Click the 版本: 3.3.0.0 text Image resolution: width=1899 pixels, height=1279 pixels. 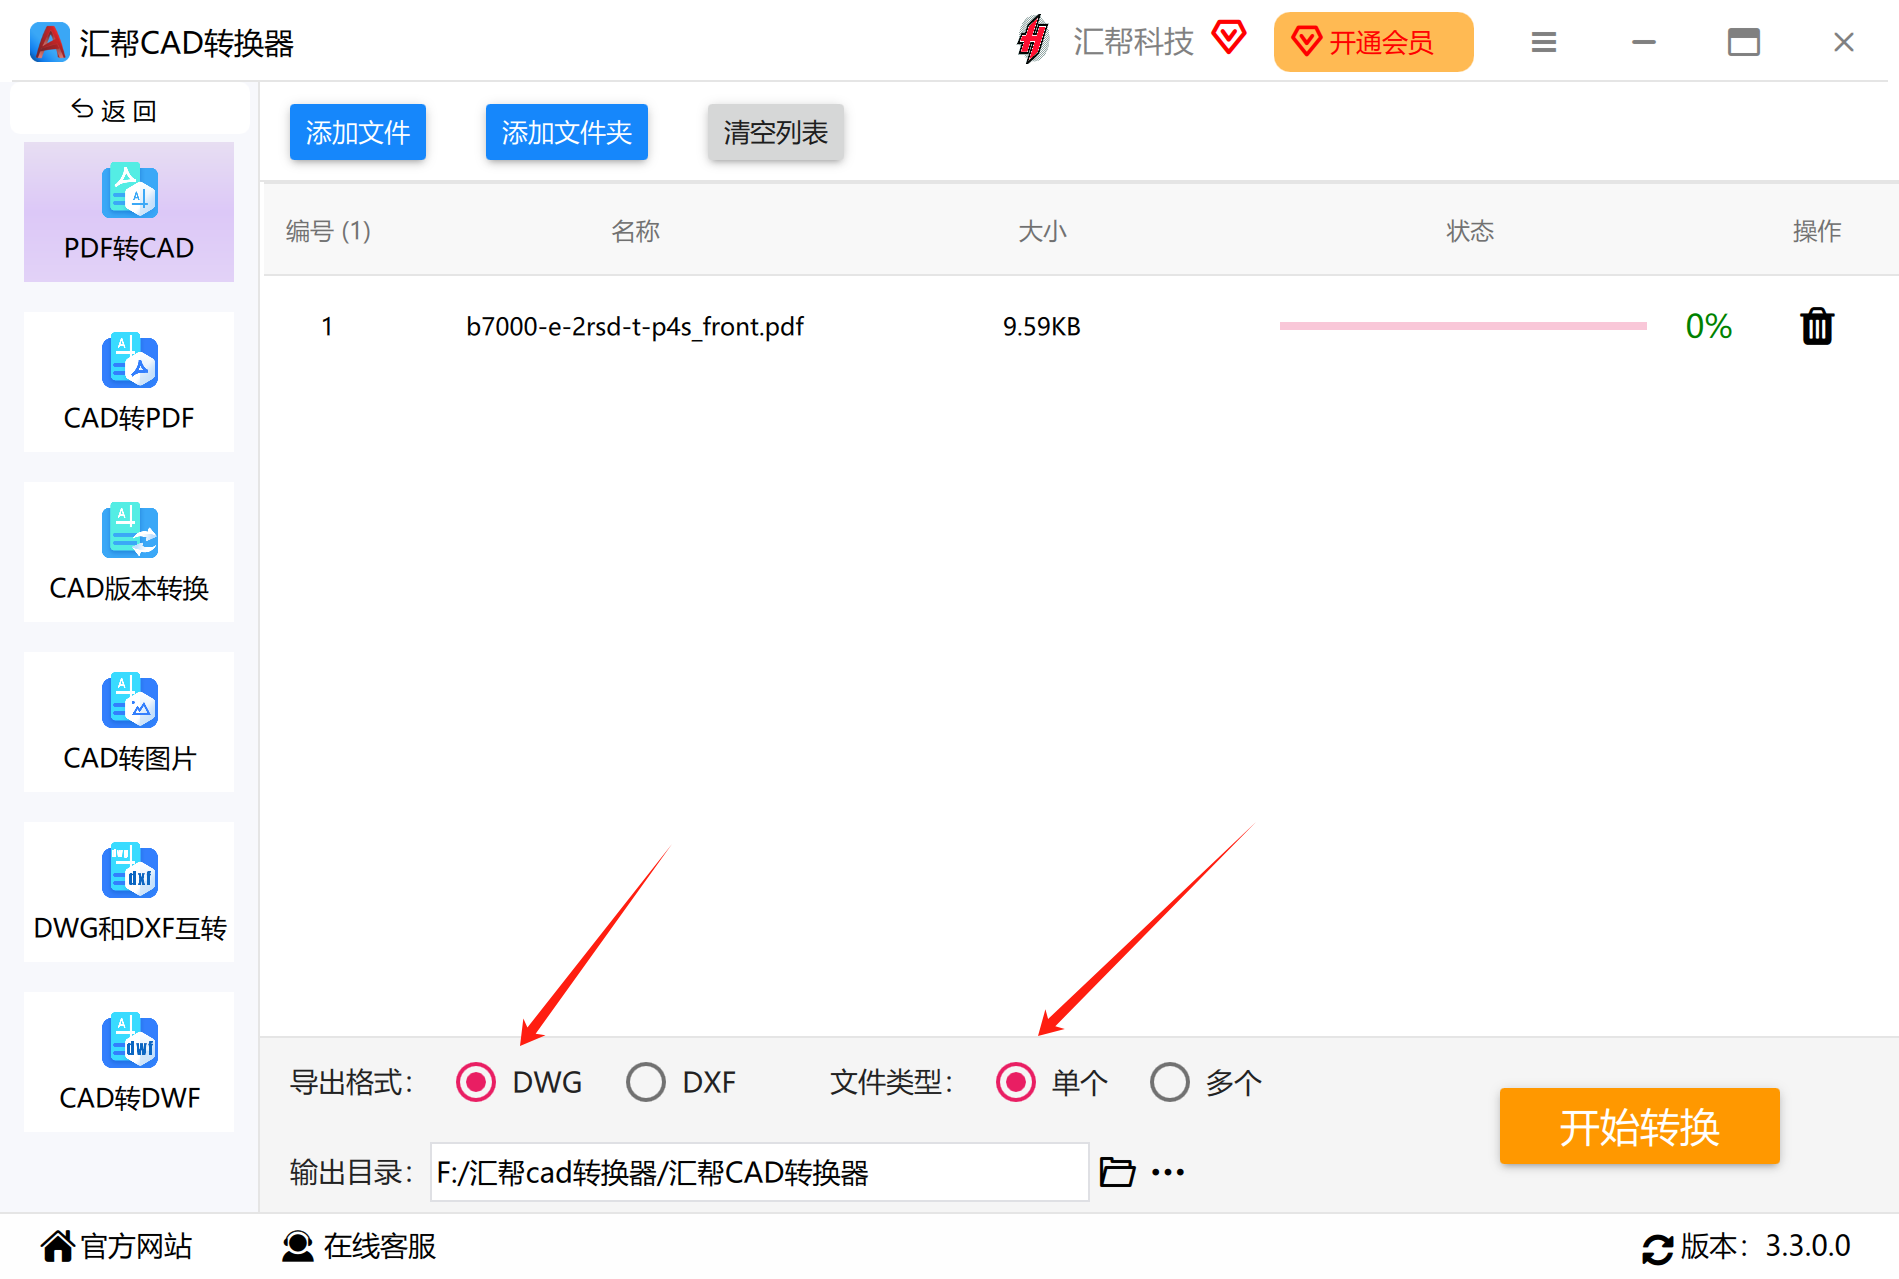[x=1766, y=1246]
